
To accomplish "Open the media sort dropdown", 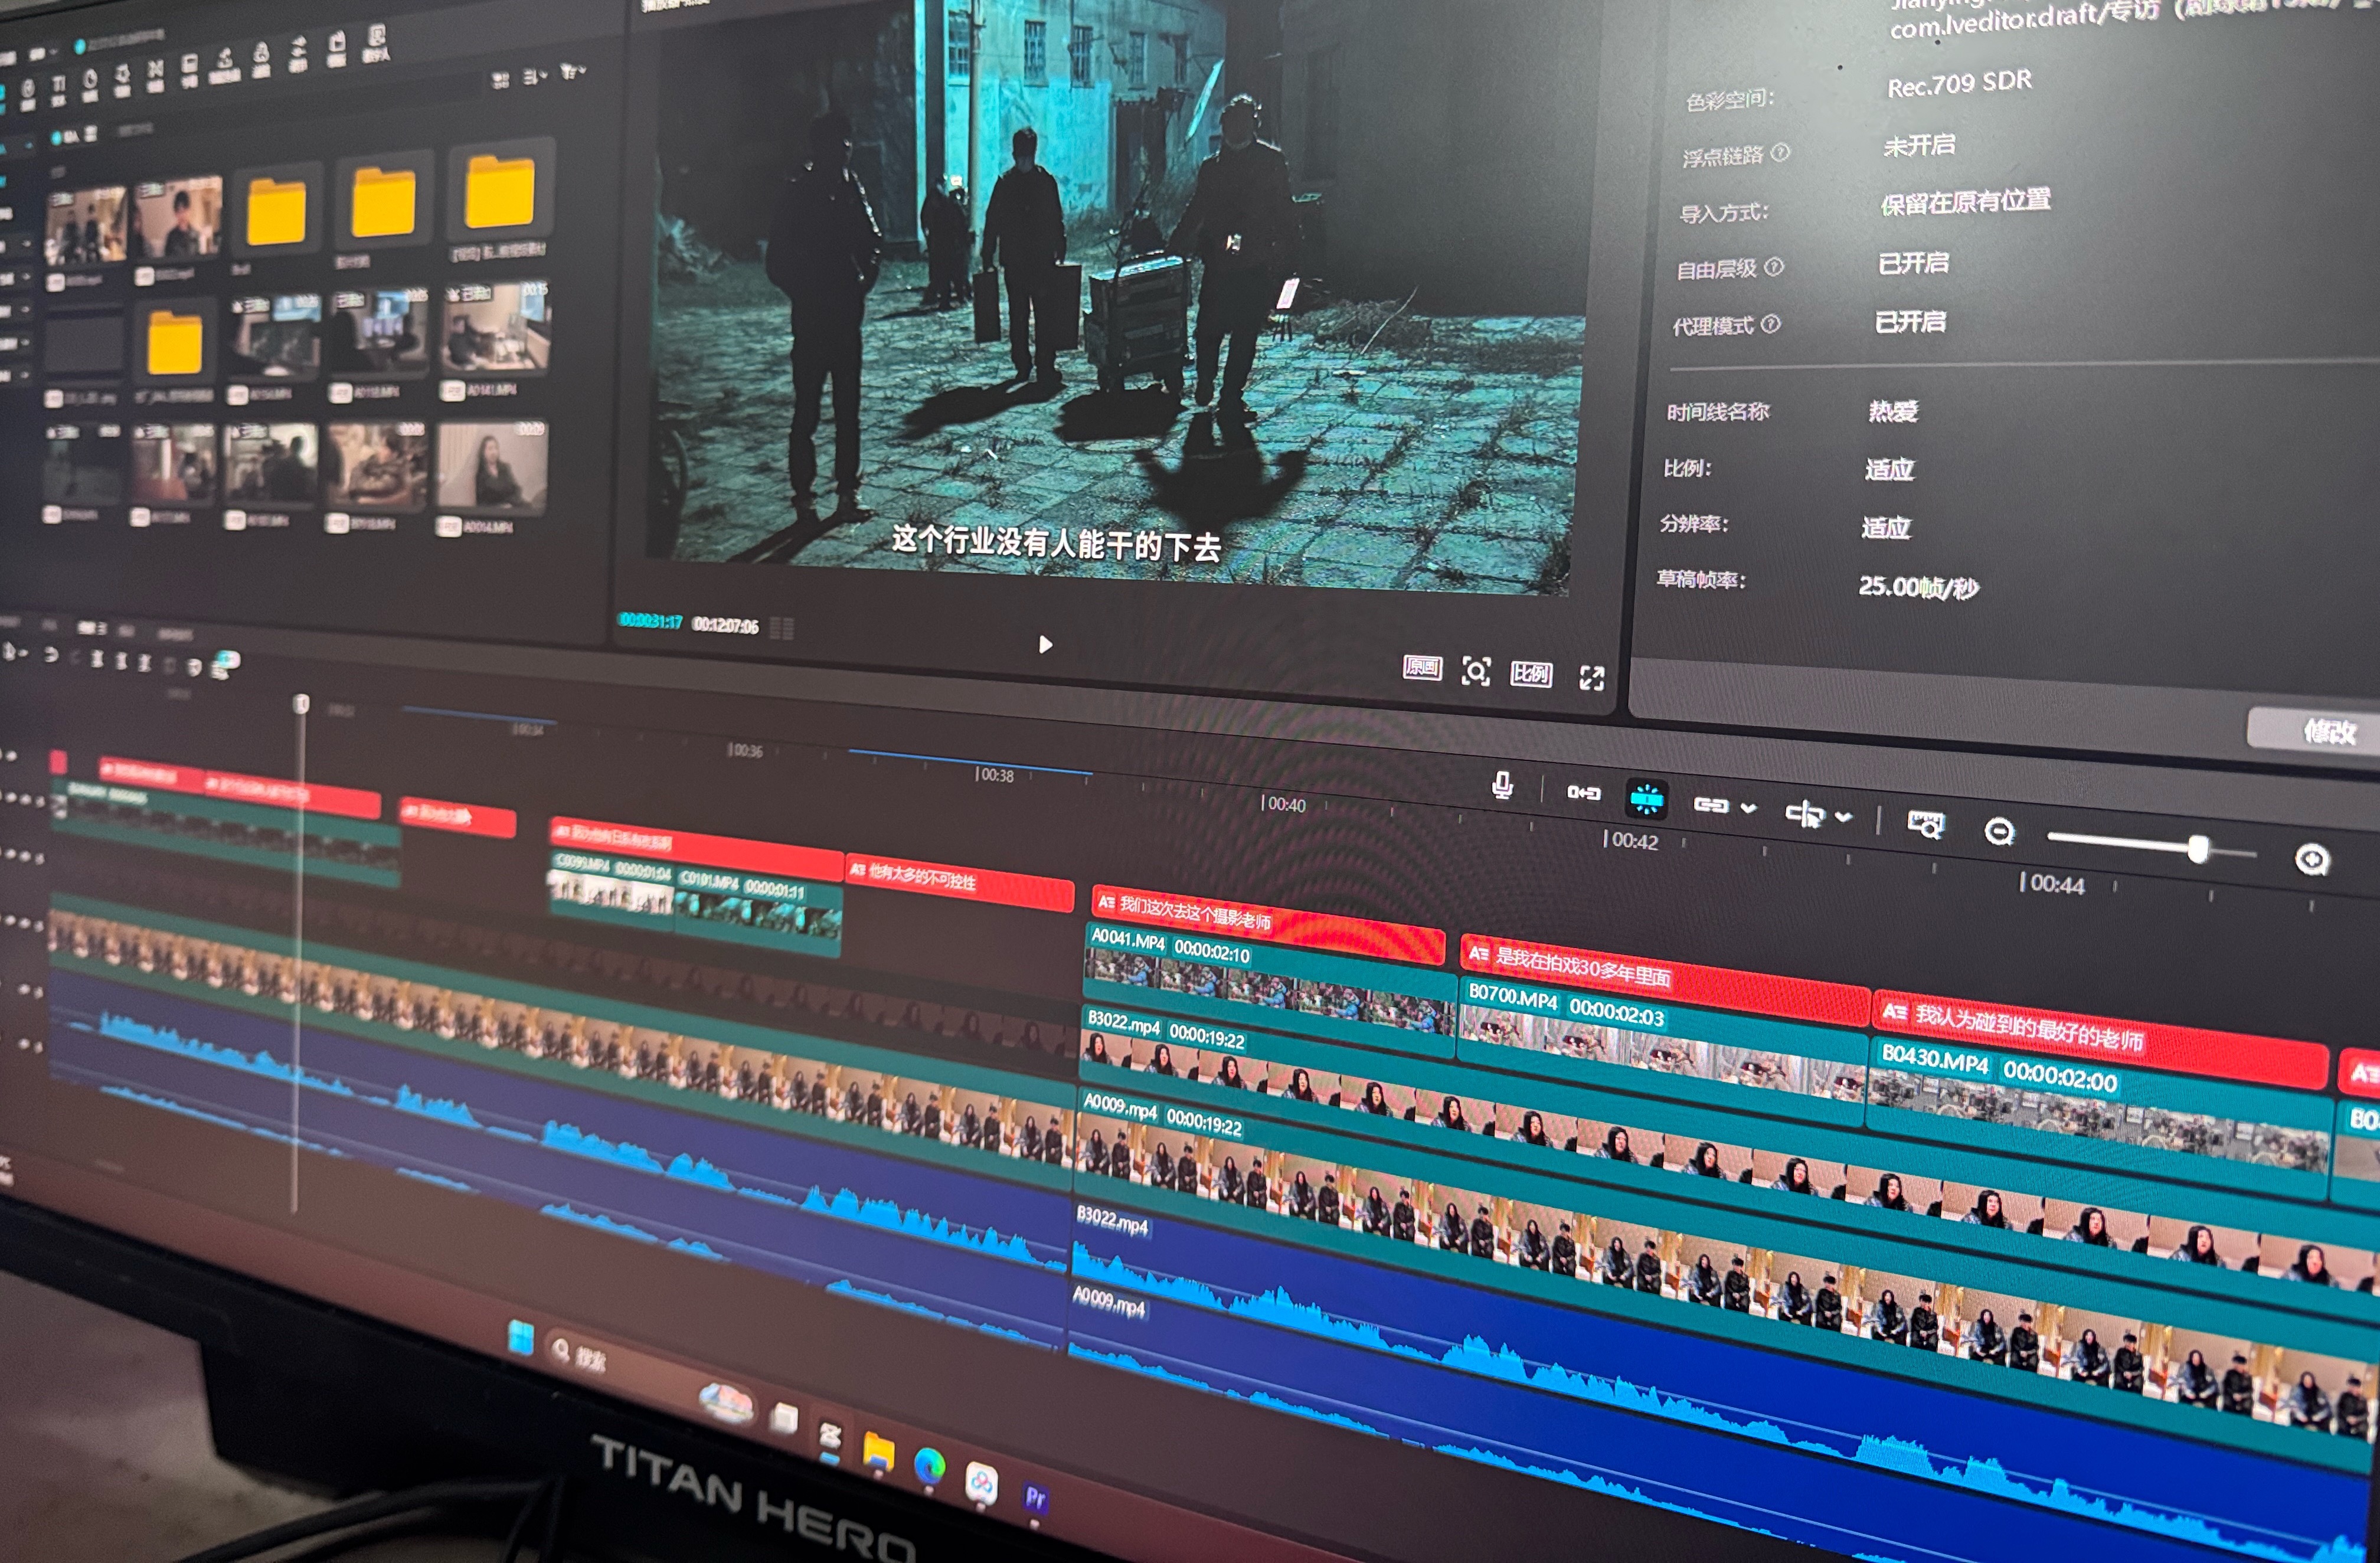I will [x=536, y=76].
